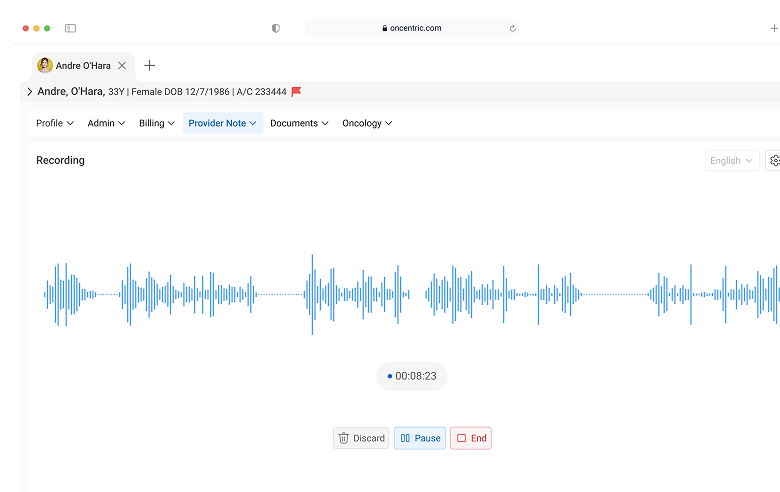Close the Andre O'Hara patient tab
Image resolution: width=780 pixels, height=492 pixels.
(x=122, y=66)
